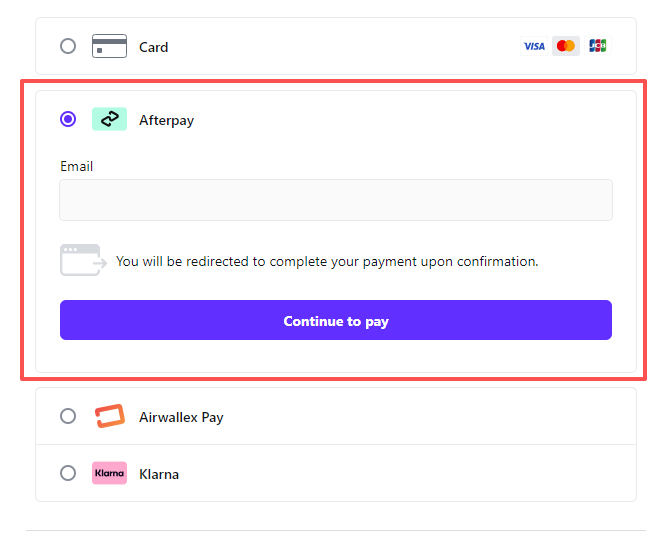Select the Klarna radio button
The image size is (665, 548).
[68, 473]
